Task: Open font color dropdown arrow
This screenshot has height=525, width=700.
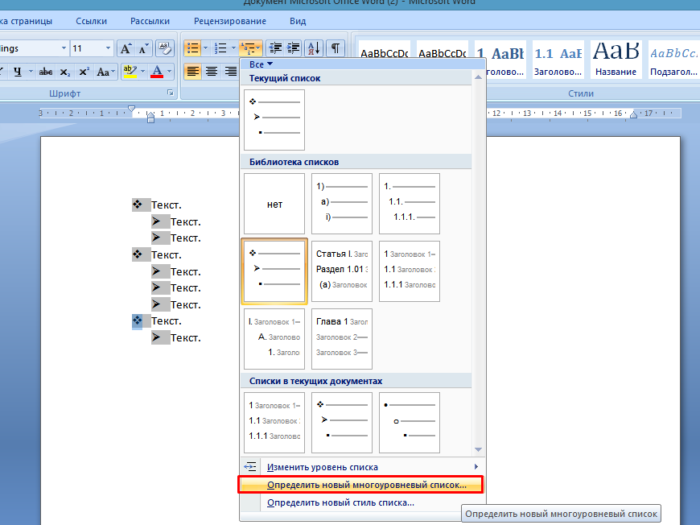Action: click(x=169, y=71)
